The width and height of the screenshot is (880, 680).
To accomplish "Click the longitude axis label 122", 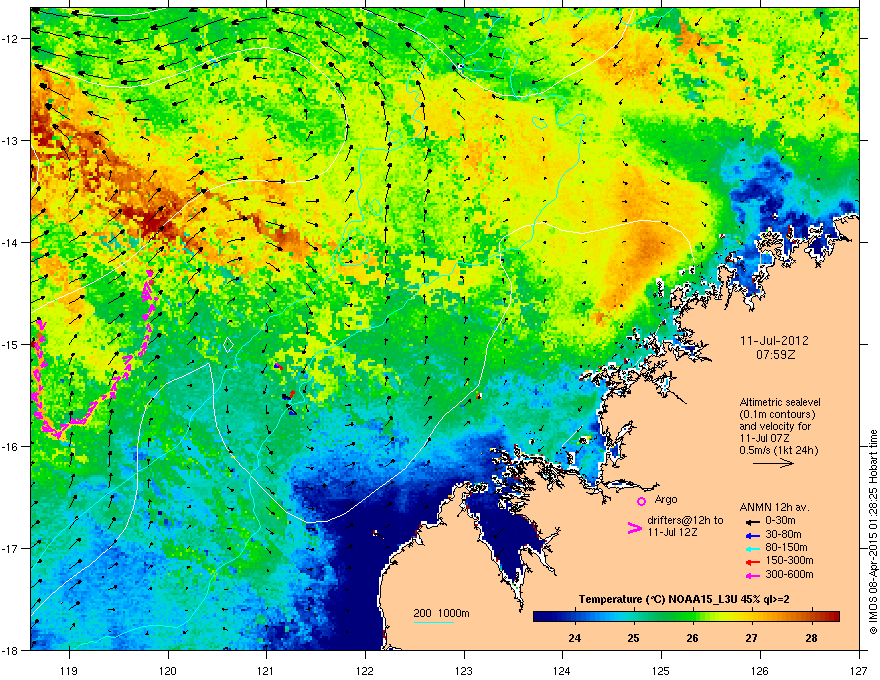I will coord(365,670).
